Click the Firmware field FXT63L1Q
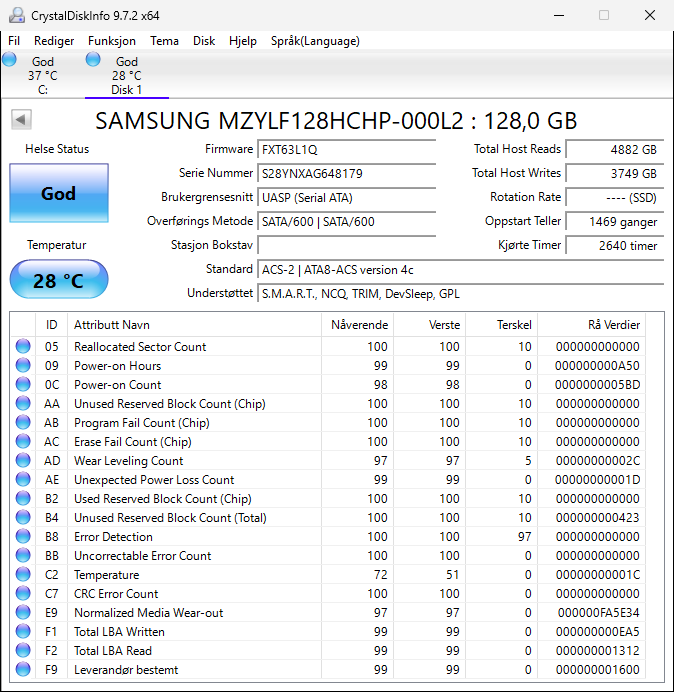 (346, 150)
